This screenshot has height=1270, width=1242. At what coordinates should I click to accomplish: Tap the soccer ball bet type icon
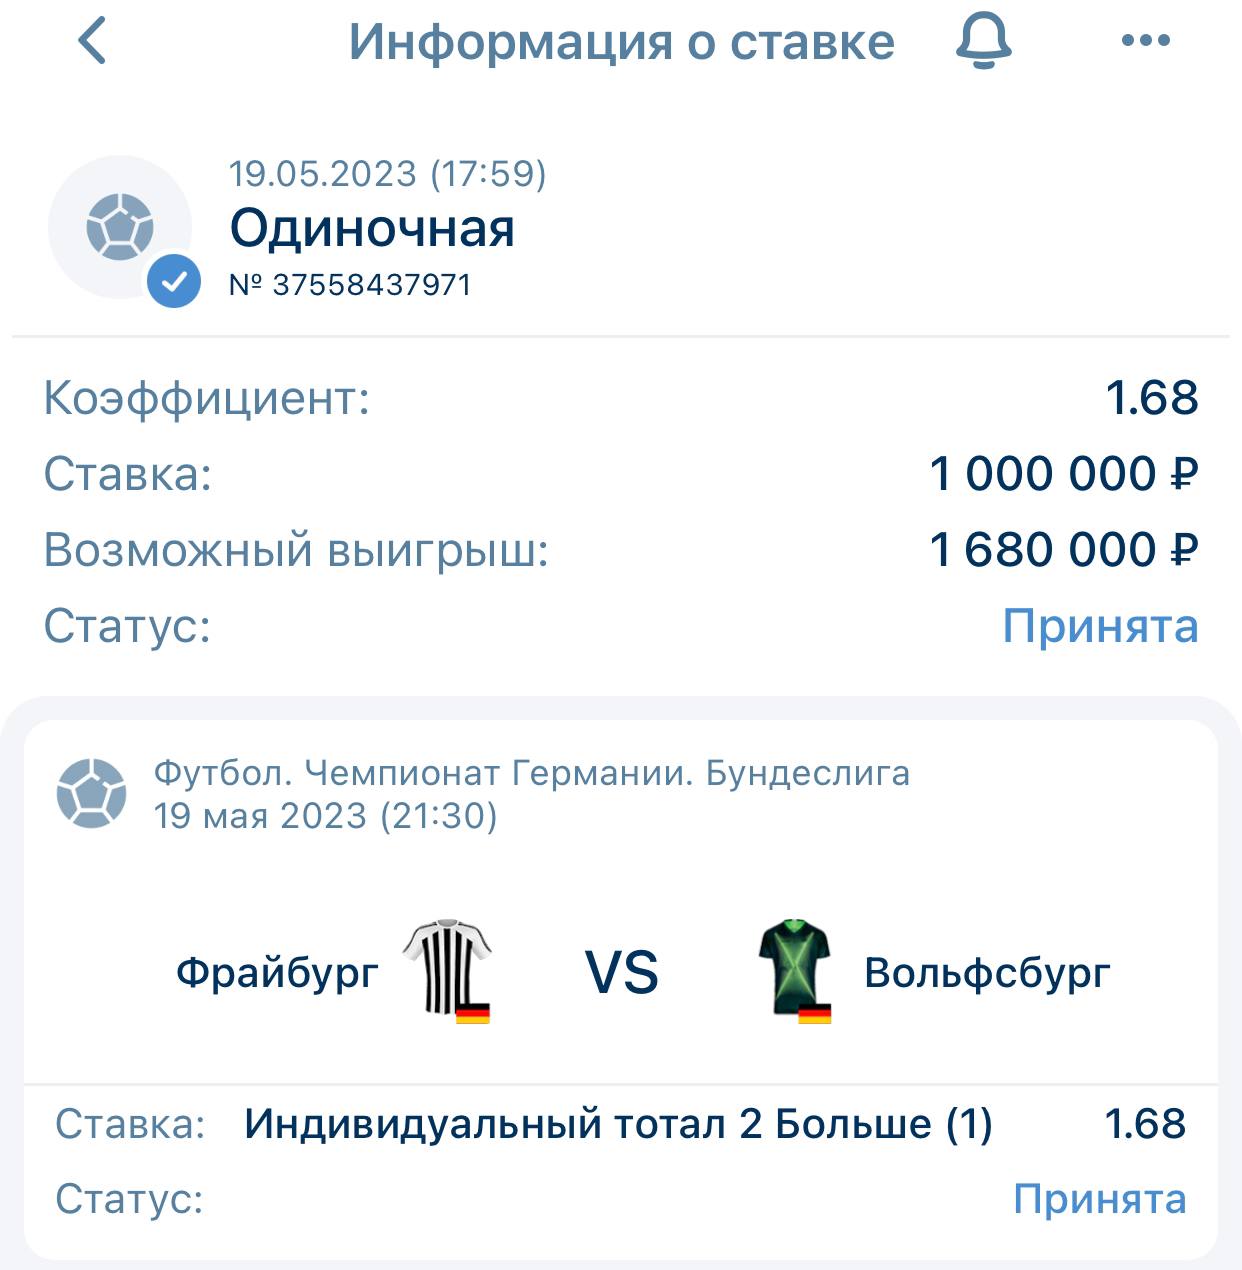pyautogui.click(x=120, y=227)
